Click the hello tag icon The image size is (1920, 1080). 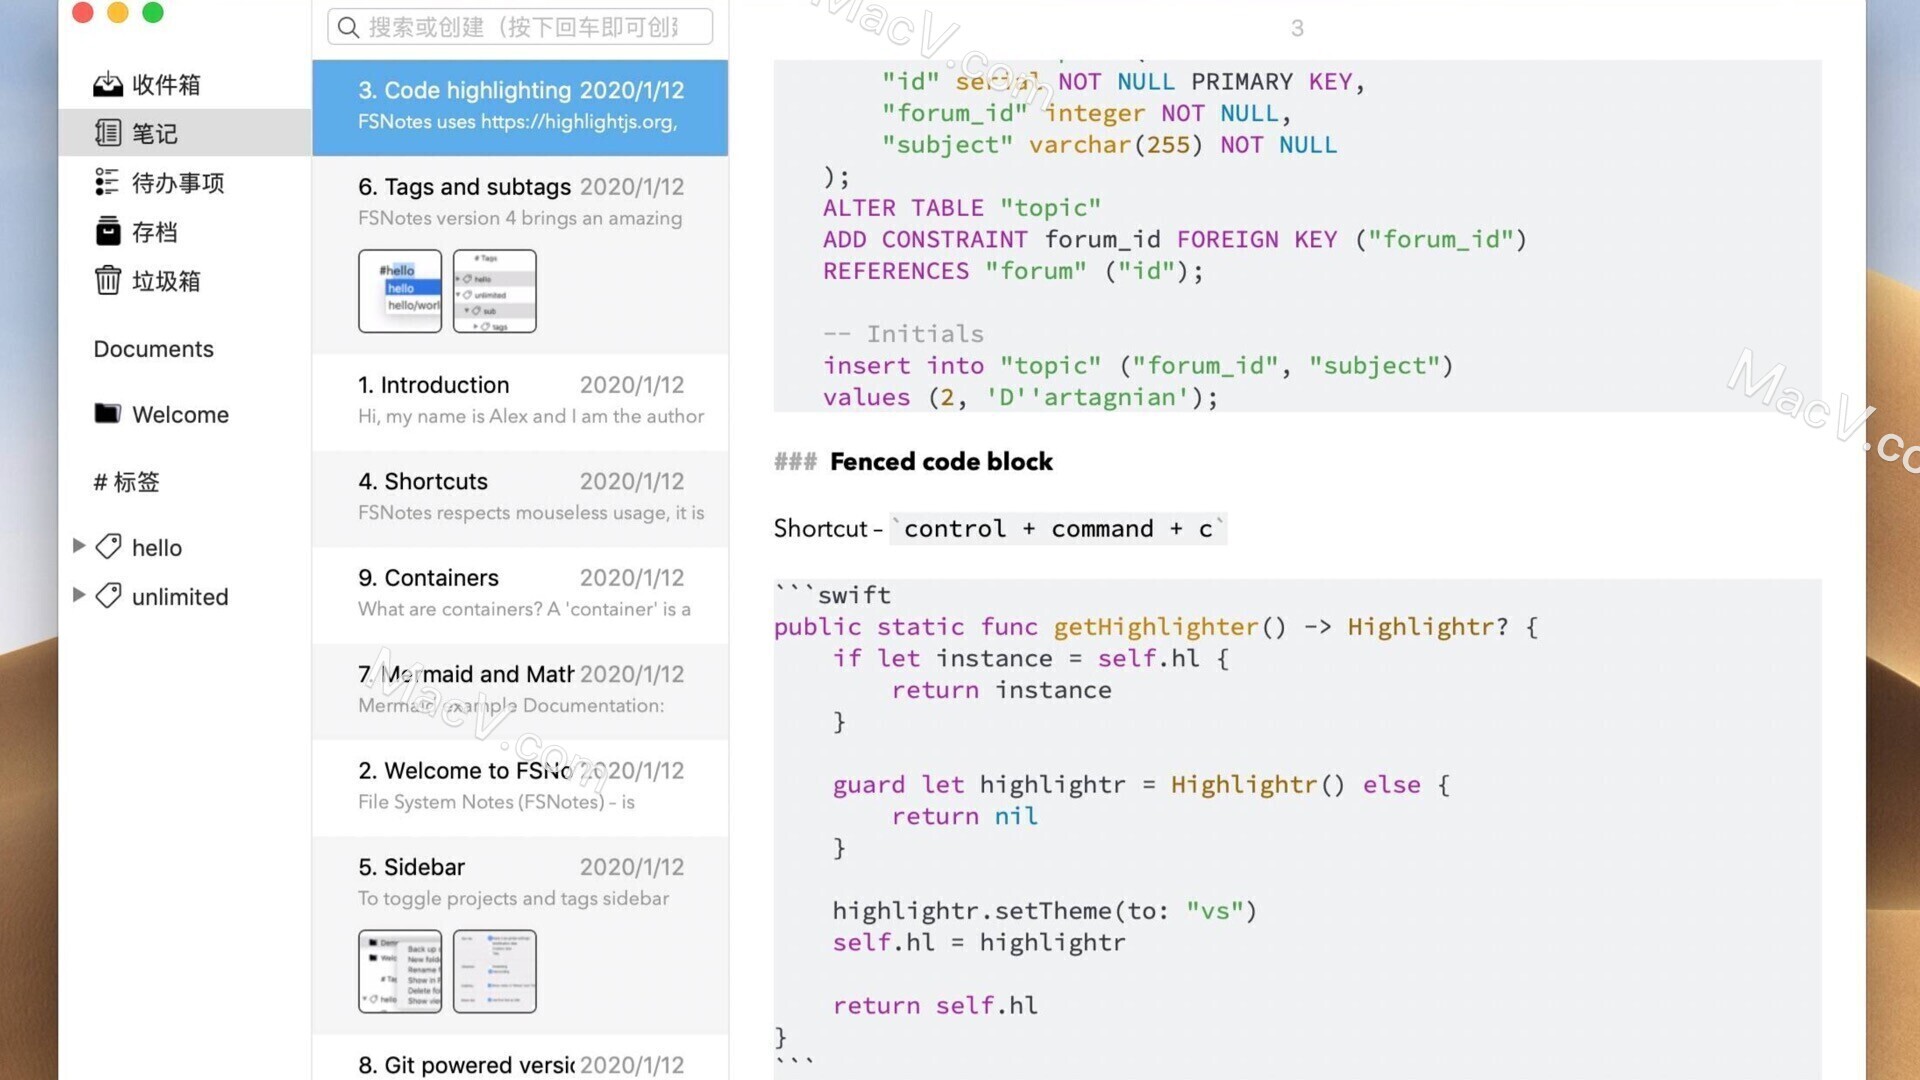108,546
